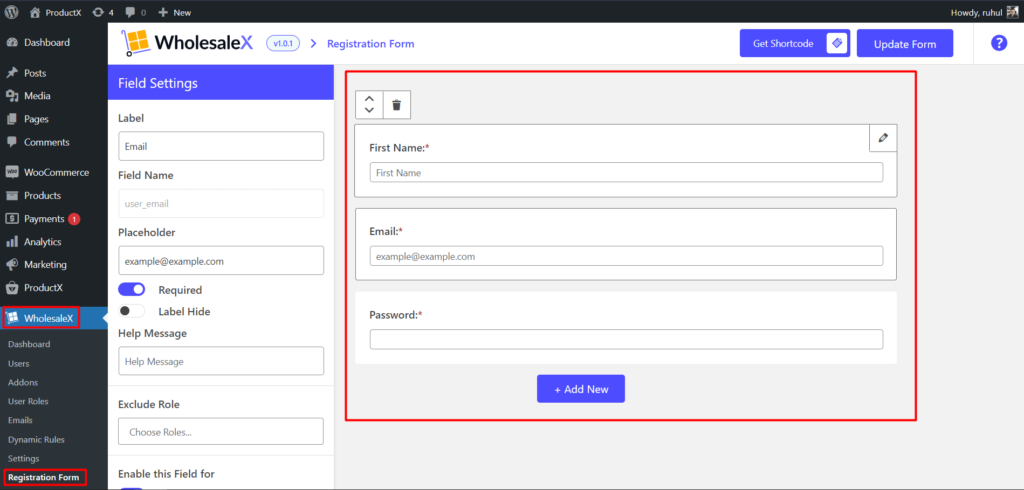The height and width of the screenshot is (490, 1024).
Task: Open the 4 pending updates
Action: point(103,12)
